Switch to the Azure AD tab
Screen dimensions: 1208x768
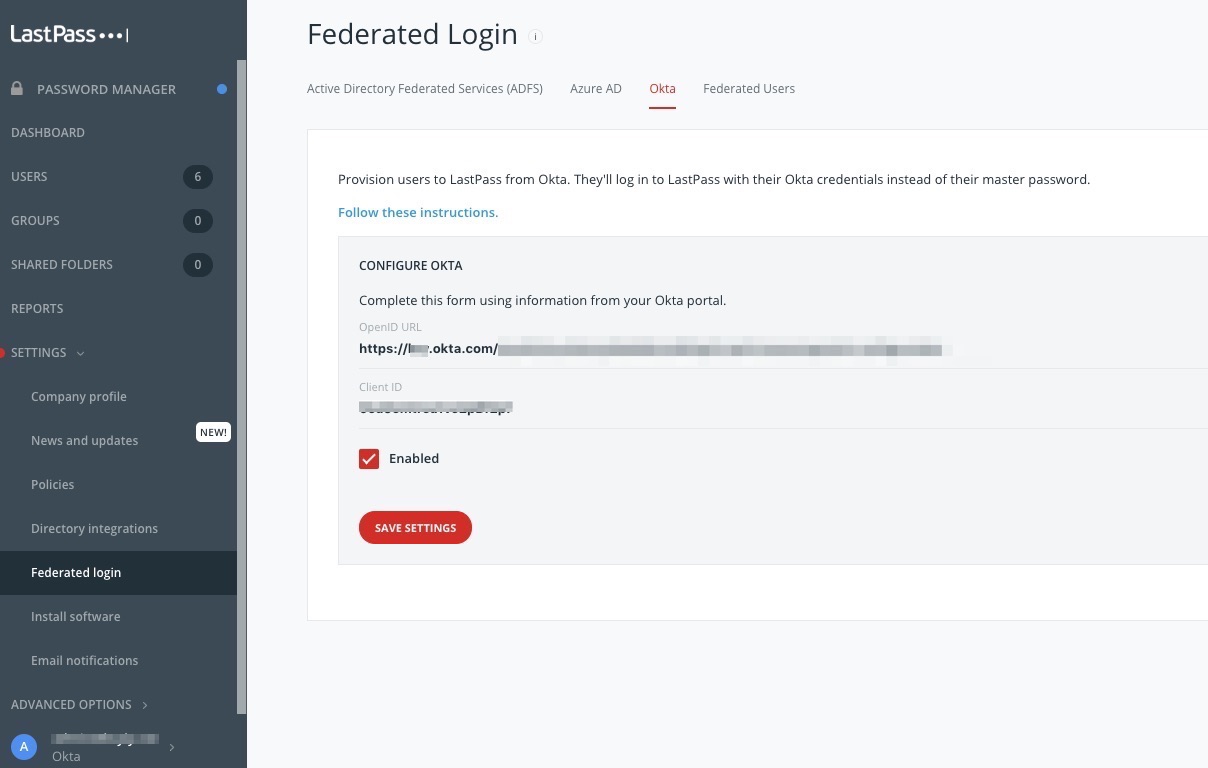tap(596, 89)
